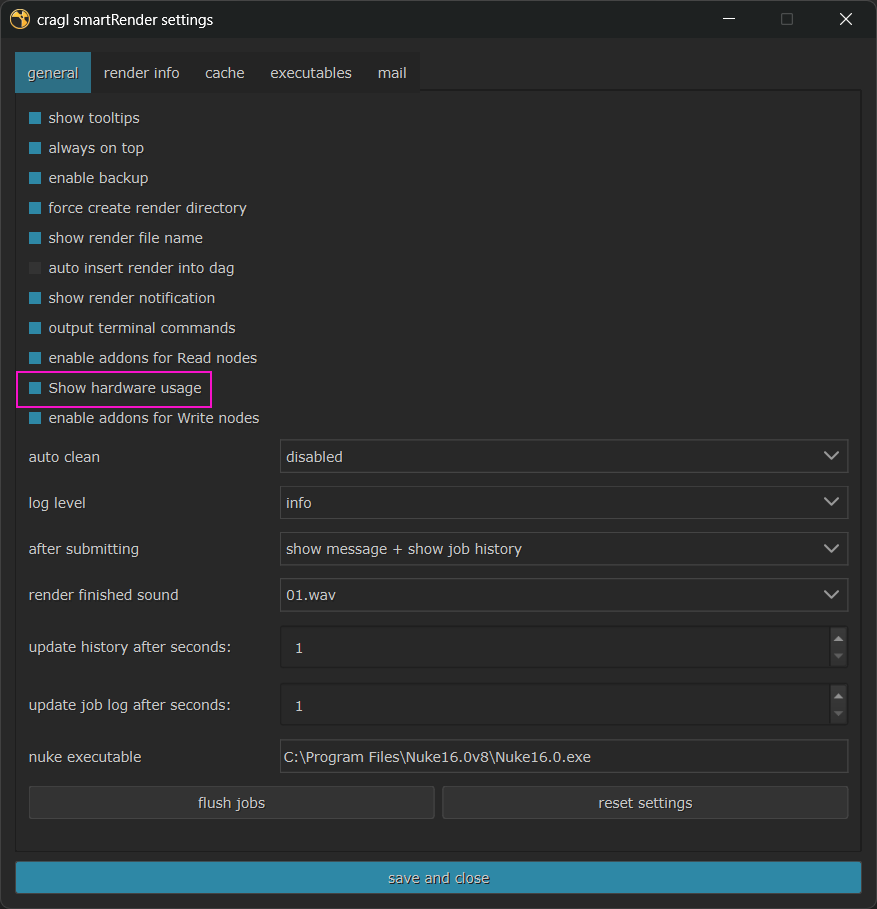Open the after submitting dropdown

(x=564, y=548)
